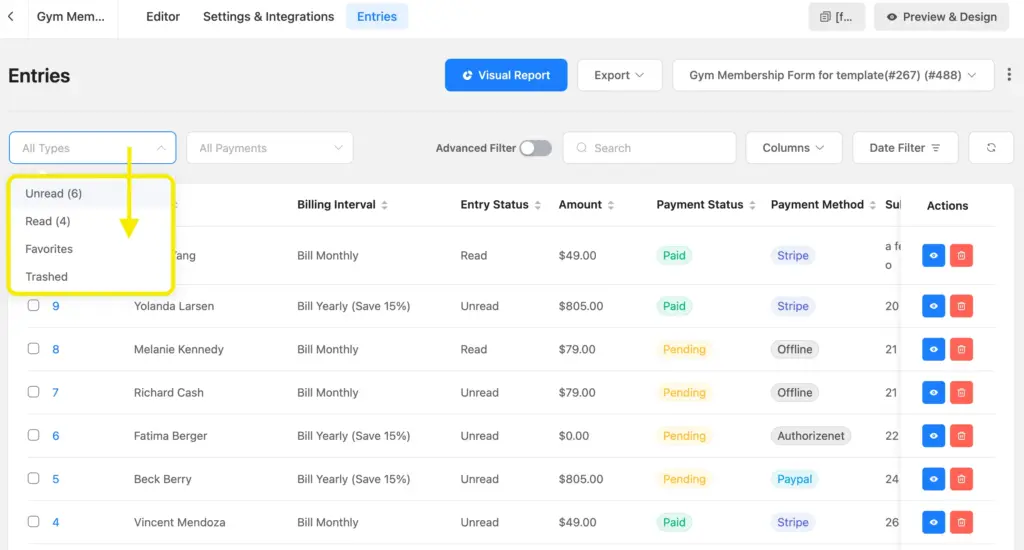Open the All Payments dropdown

[270, 148]
